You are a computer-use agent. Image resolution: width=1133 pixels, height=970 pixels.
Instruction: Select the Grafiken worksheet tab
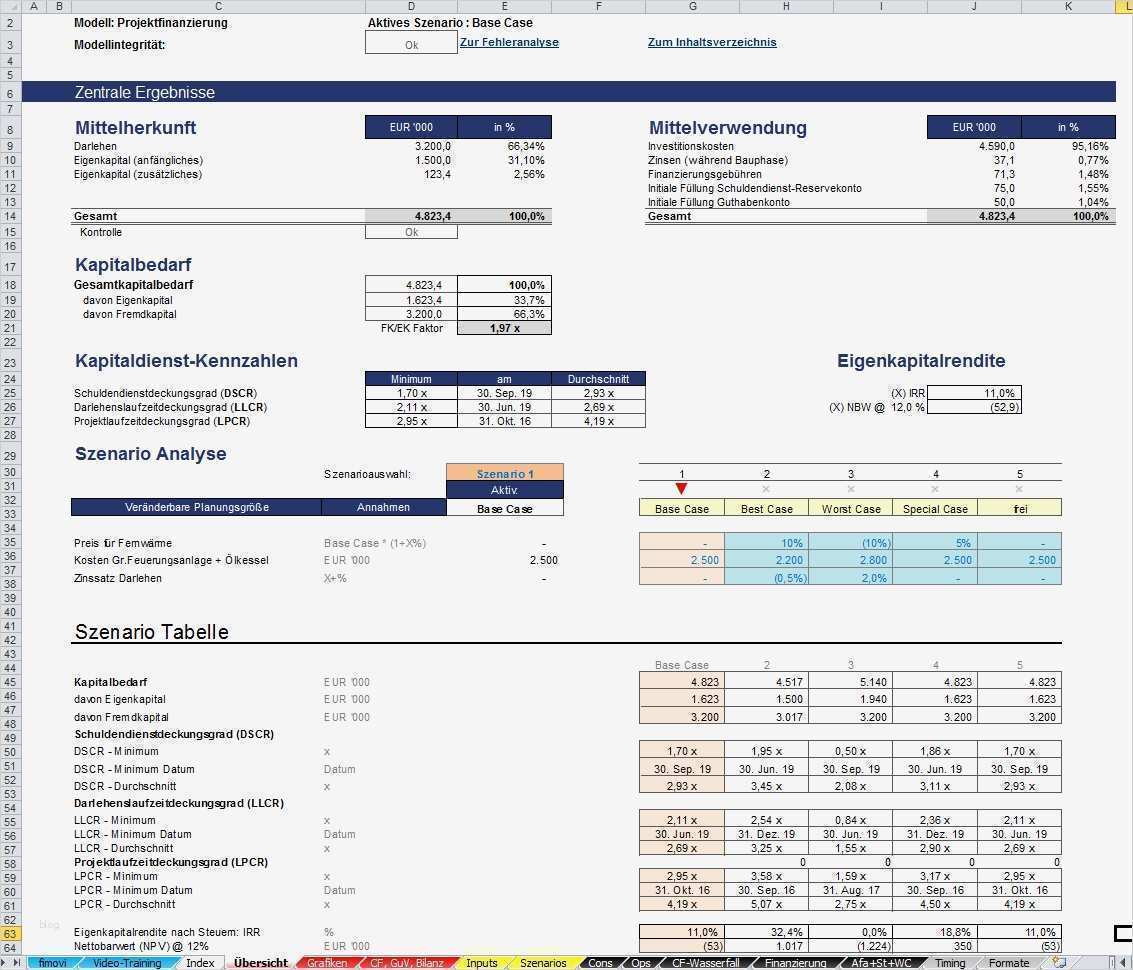point(329,963)
